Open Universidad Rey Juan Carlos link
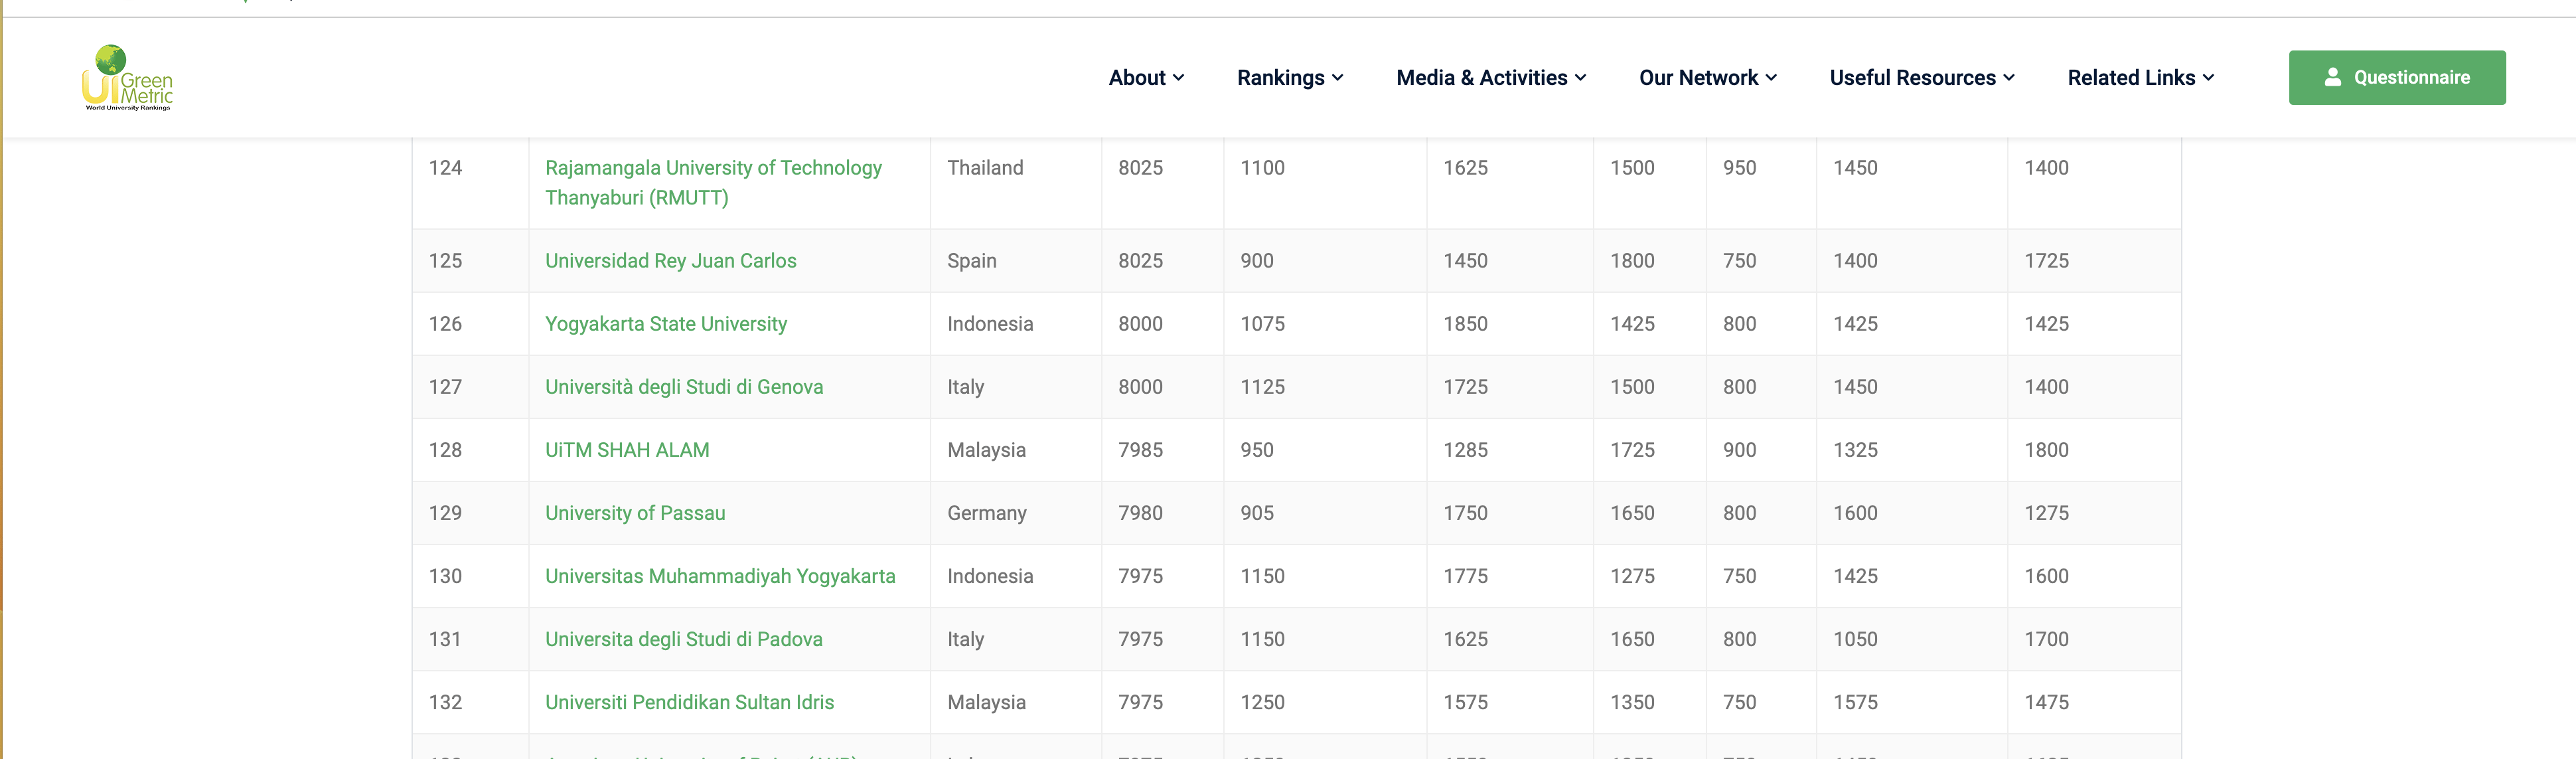 click(671, 261)
